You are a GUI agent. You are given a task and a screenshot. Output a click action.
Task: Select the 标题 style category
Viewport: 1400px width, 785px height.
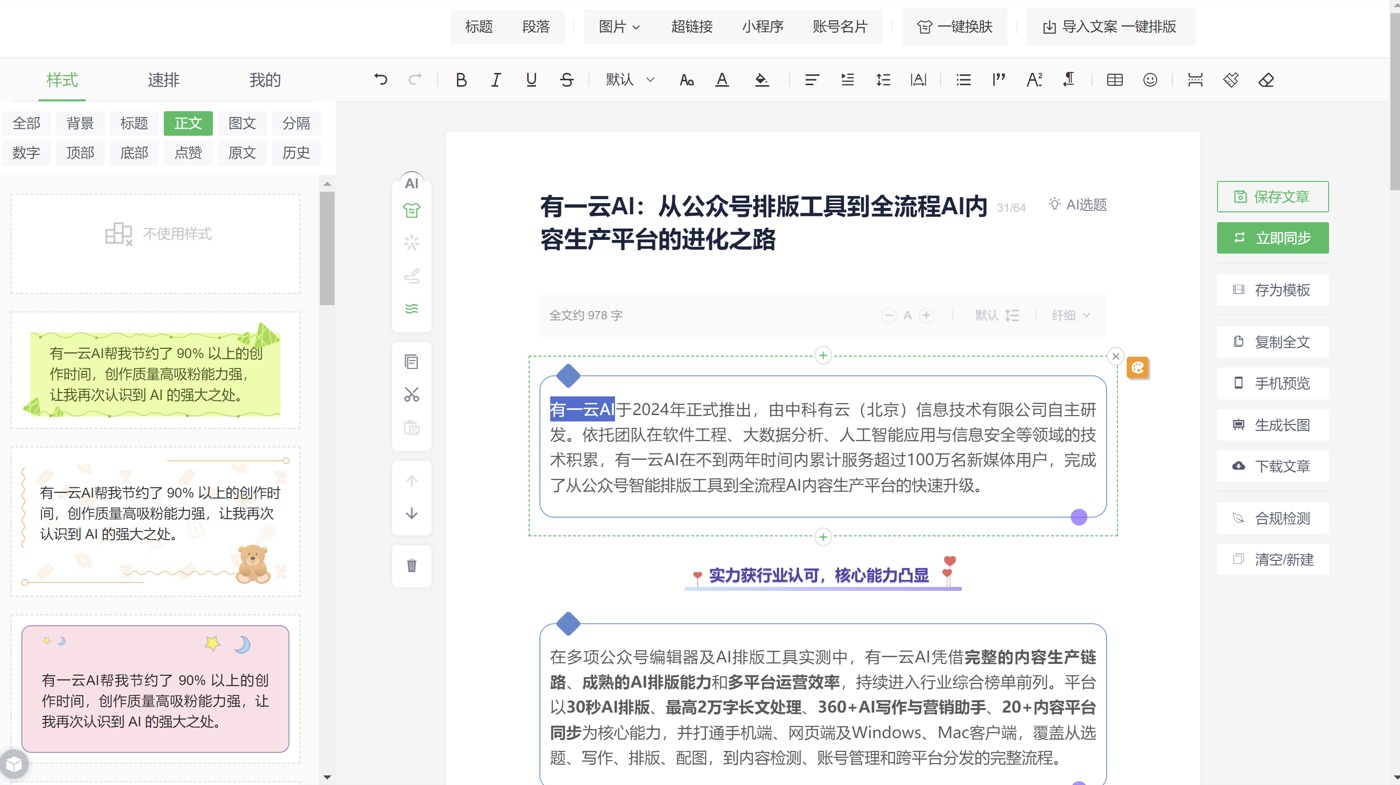[x=134, y=123]
